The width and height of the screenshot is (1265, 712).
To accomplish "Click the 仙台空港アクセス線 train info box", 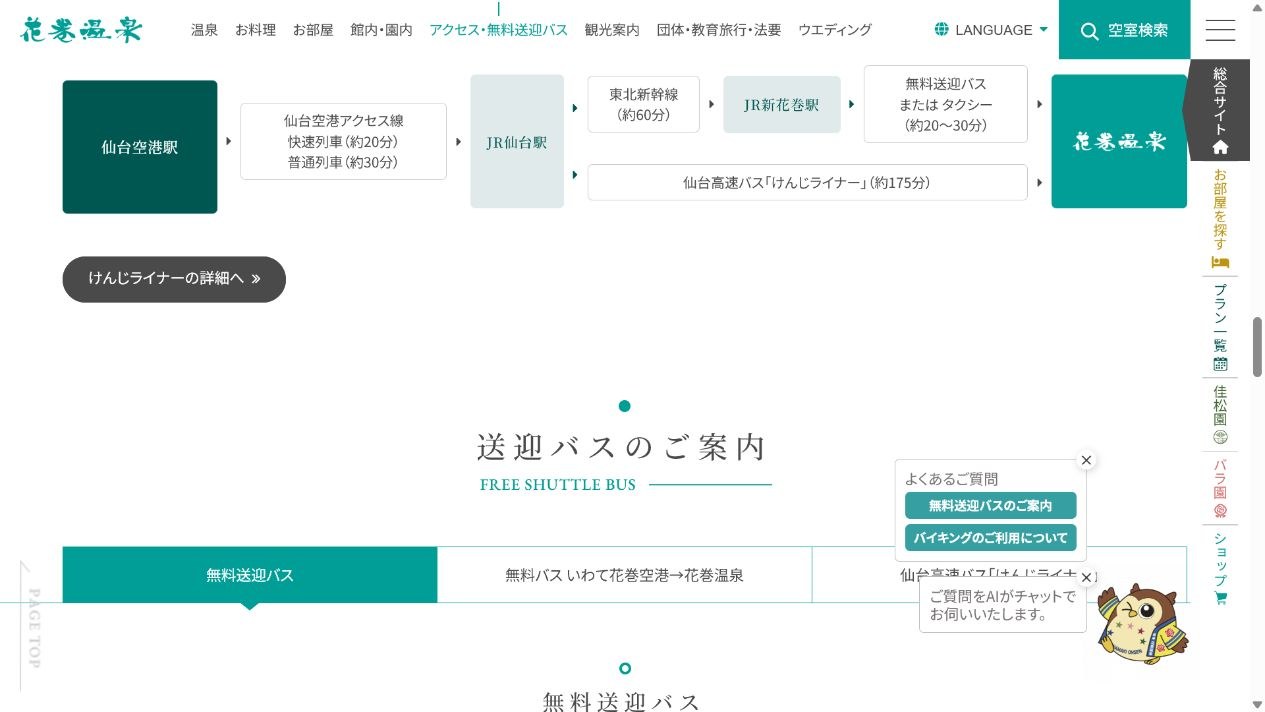I will tap(343, 141).
